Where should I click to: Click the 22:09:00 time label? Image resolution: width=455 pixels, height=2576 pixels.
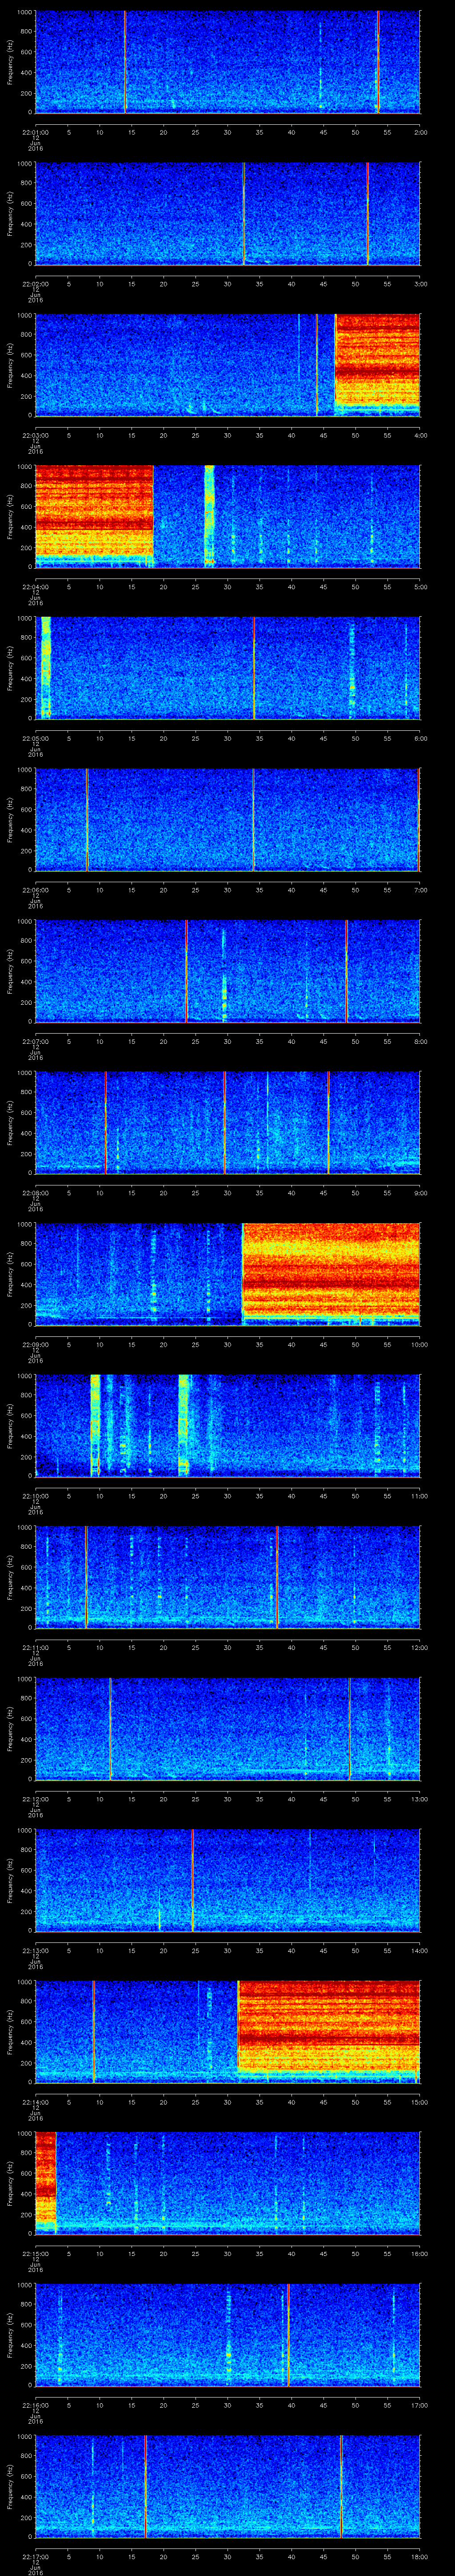(x=35, y=1343)
